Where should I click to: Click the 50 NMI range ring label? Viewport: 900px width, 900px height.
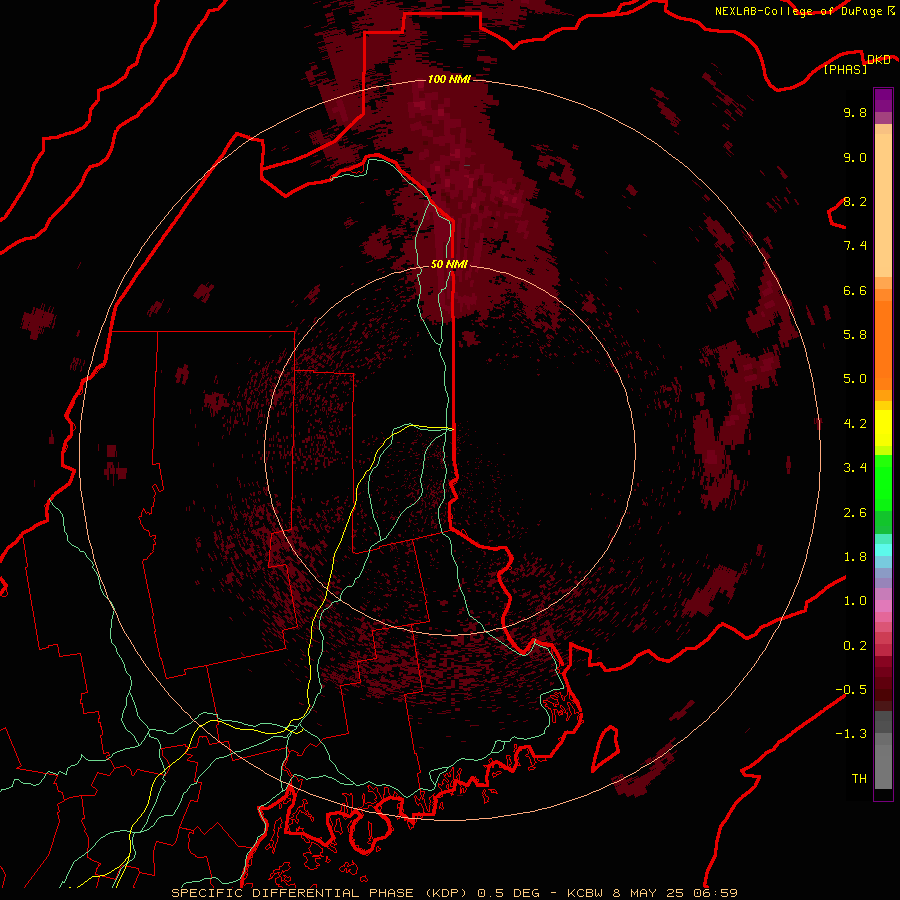click(x=449, y=264)
